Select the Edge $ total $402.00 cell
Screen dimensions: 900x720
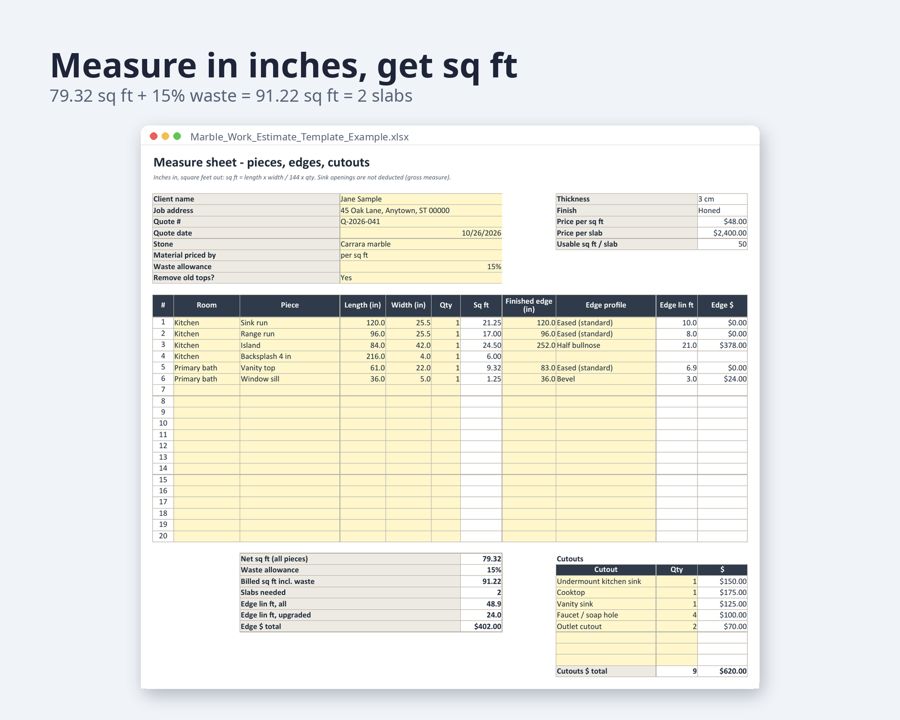(481, 626)
